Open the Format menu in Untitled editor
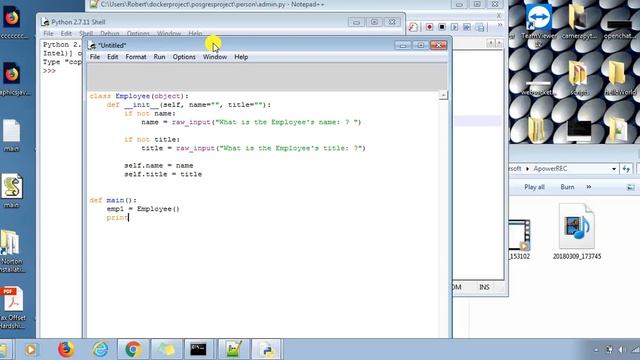Image resolution: width=640 pixels, height=360 pixels. tap(136, 57)
